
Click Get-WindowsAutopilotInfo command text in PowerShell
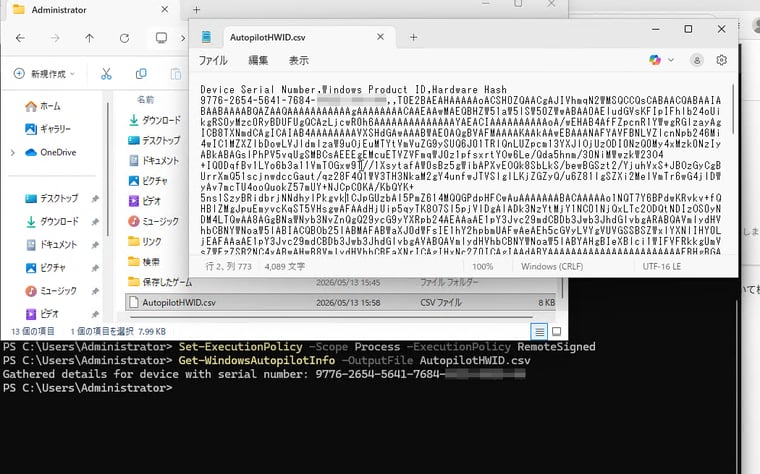pos(256,361)
